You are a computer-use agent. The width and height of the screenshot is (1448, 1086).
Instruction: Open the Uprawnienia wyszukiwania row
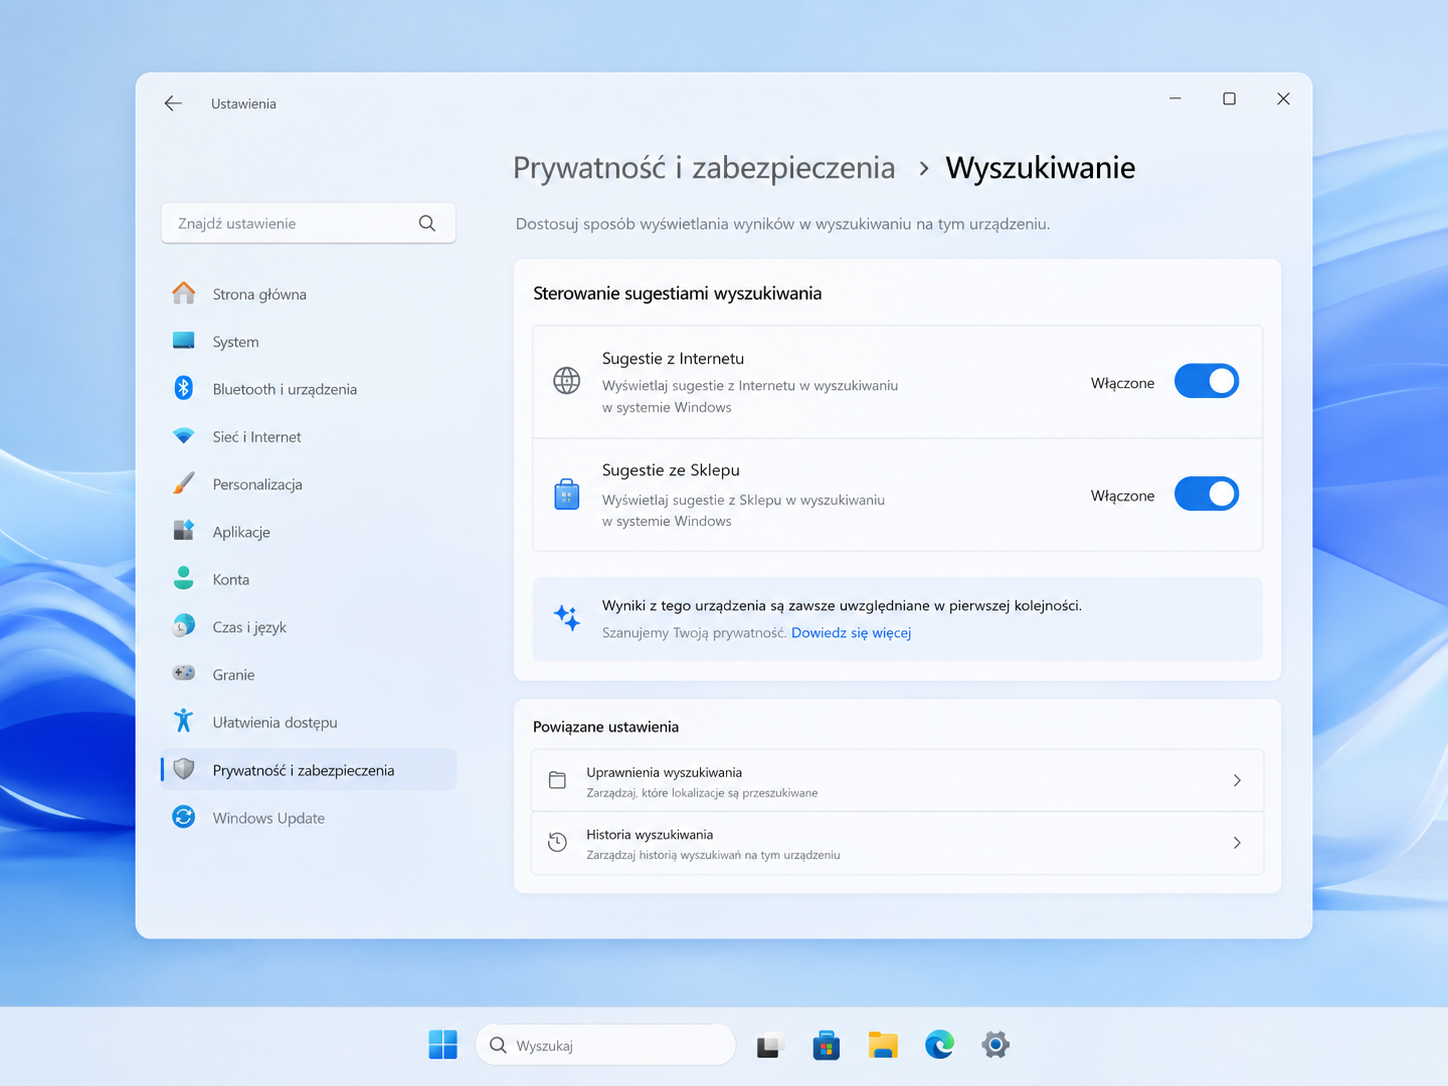coord(897,780)
